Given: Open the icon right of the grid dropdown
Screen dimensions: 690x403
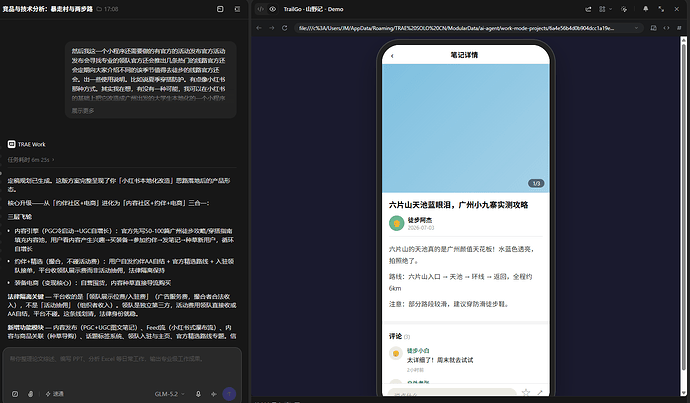Looking at the screenshot, I should [x=624, y=9].
